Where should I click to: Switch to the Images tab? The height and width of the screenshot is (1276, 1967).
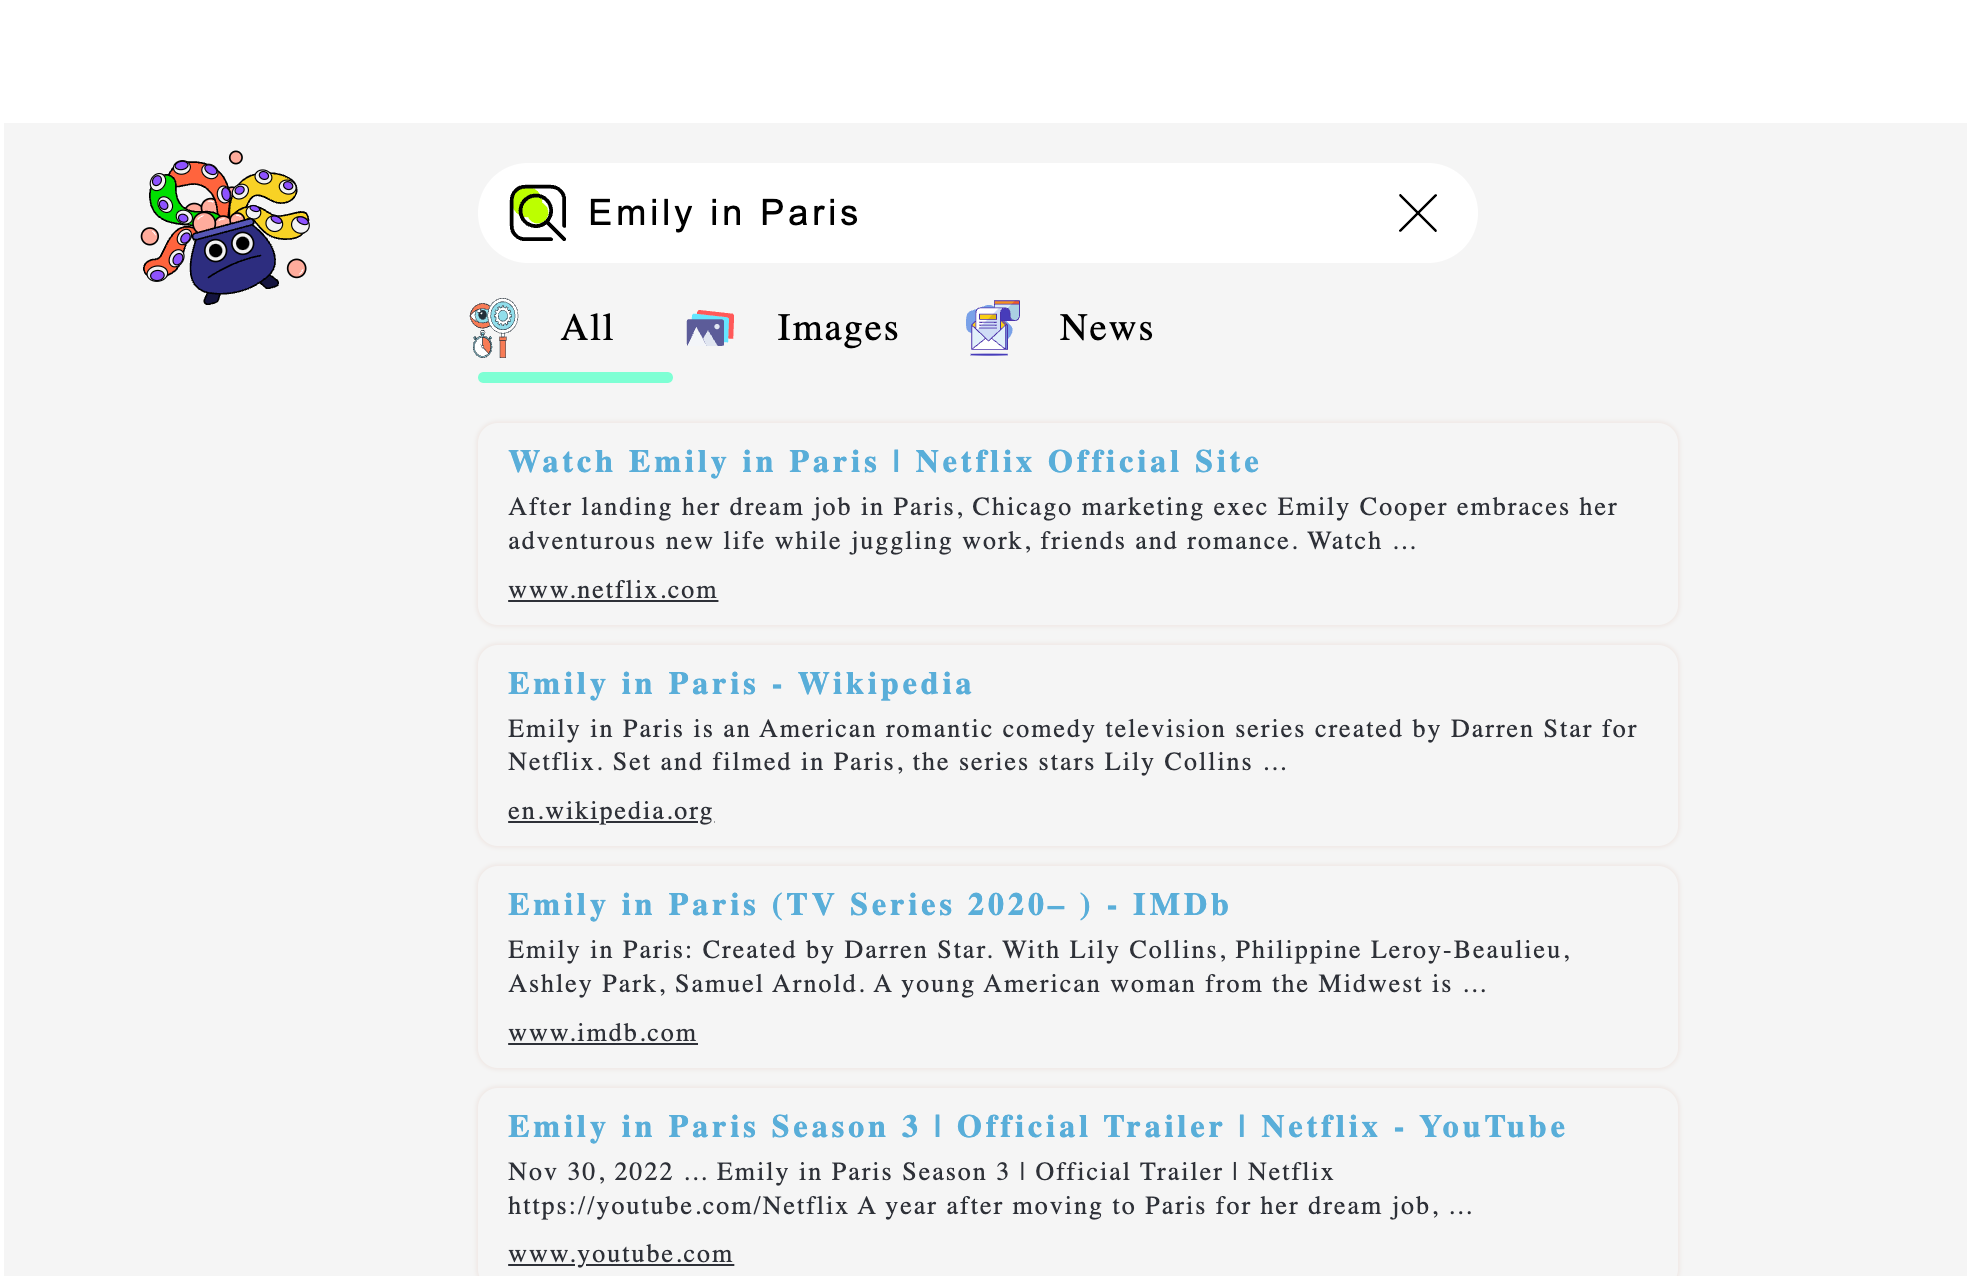click(x=837, y=328)
